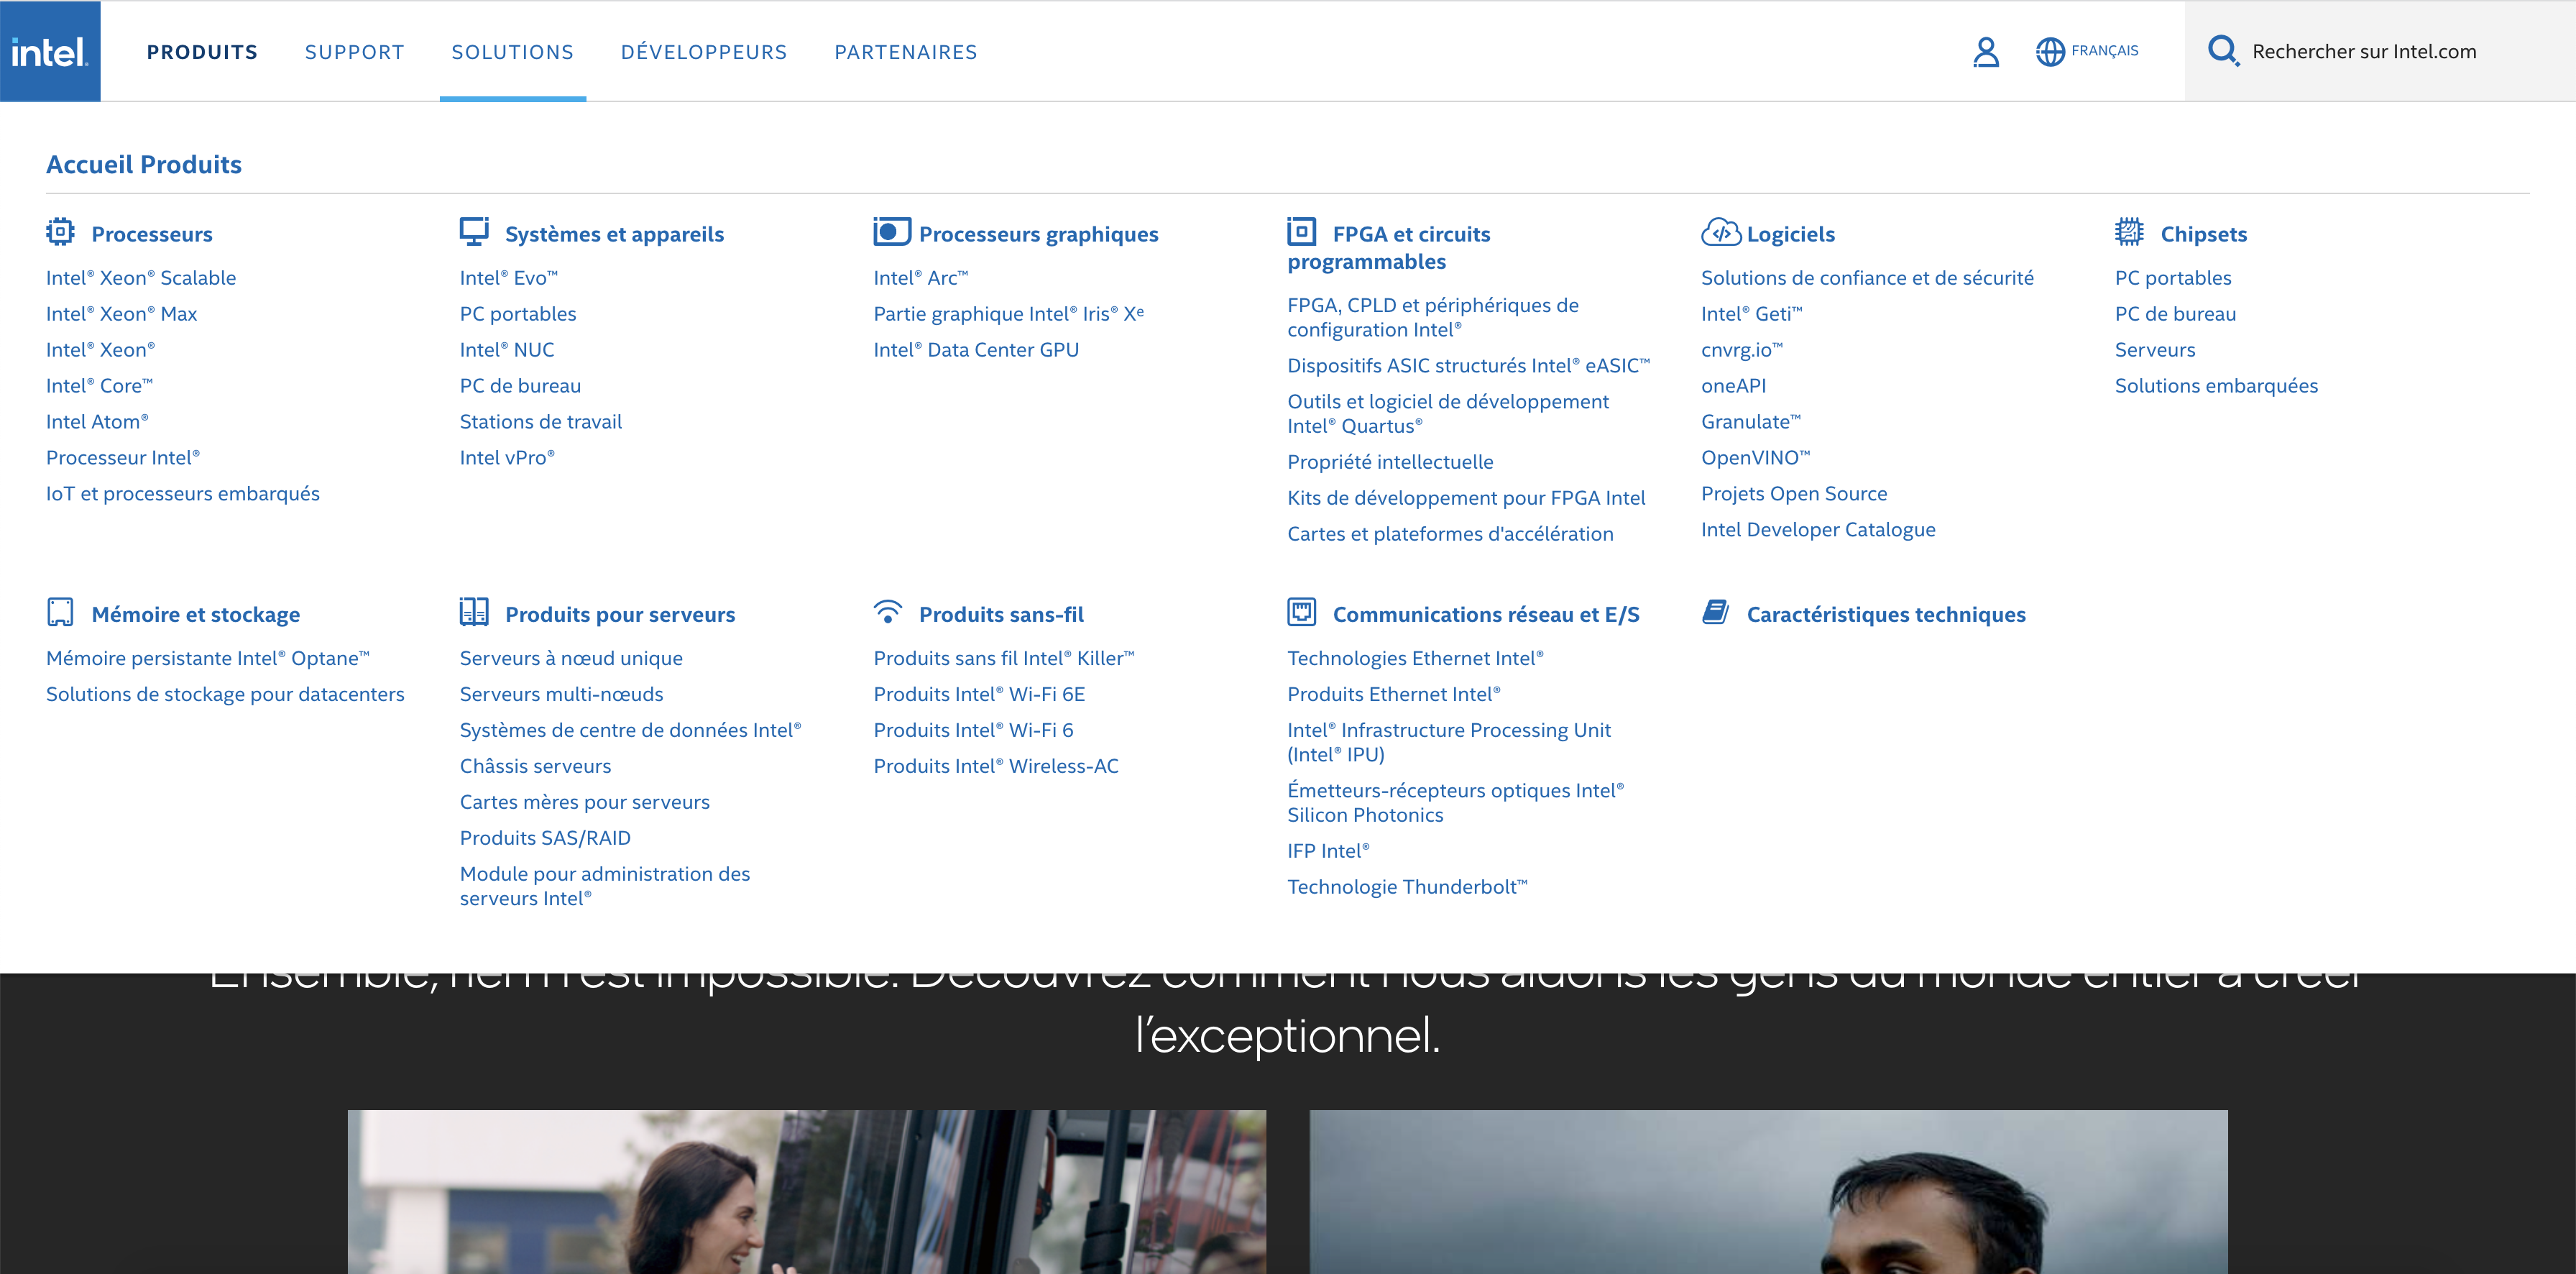Image resolution: width=2576 pixels, height=1274 pixels.
Task: Open Intel Arc link
Action: [921, 278]
